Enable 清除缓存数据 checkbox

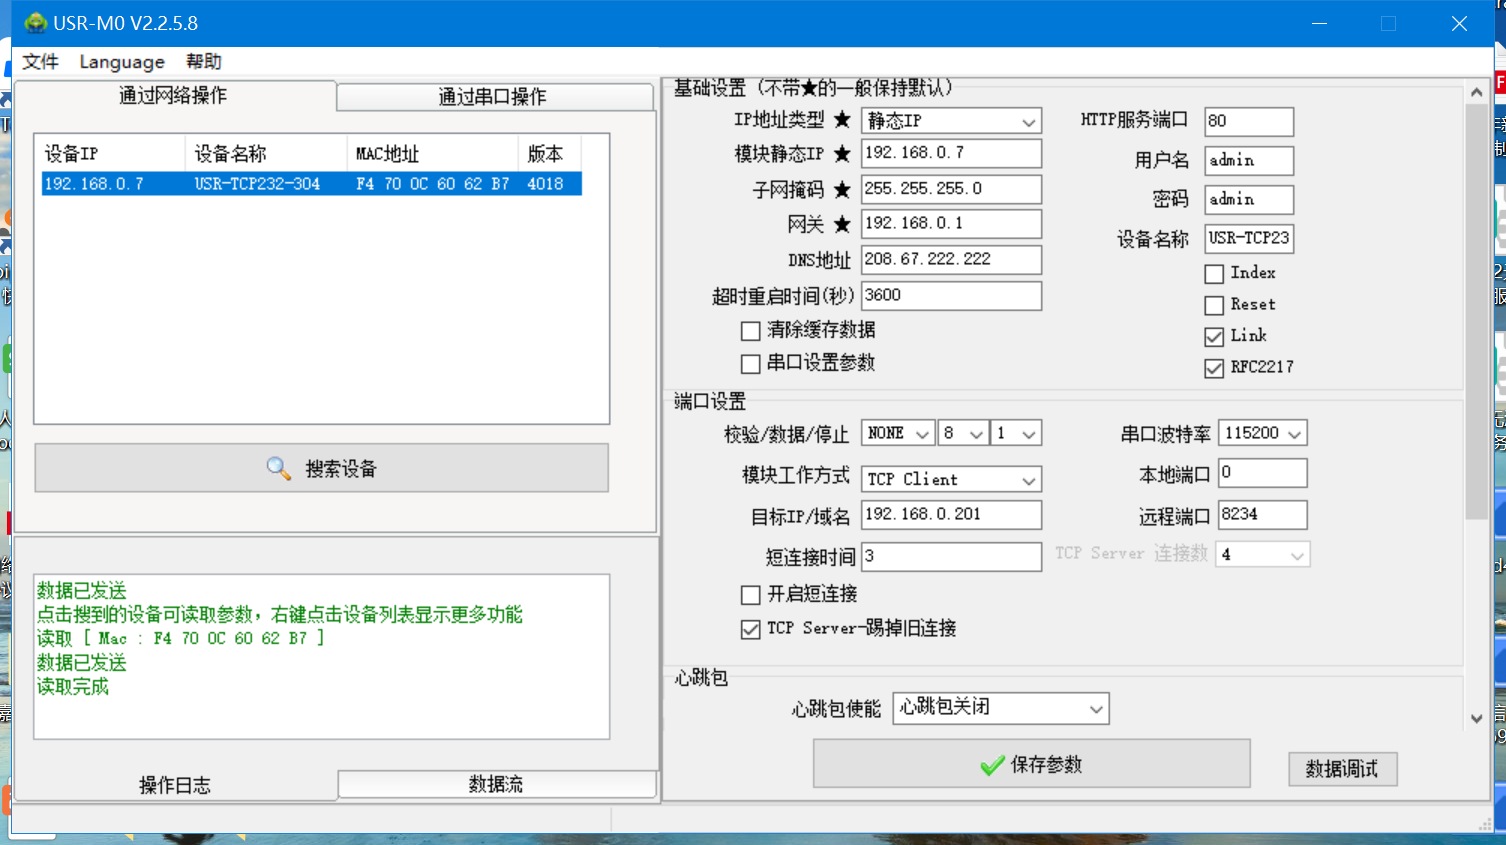750,331
